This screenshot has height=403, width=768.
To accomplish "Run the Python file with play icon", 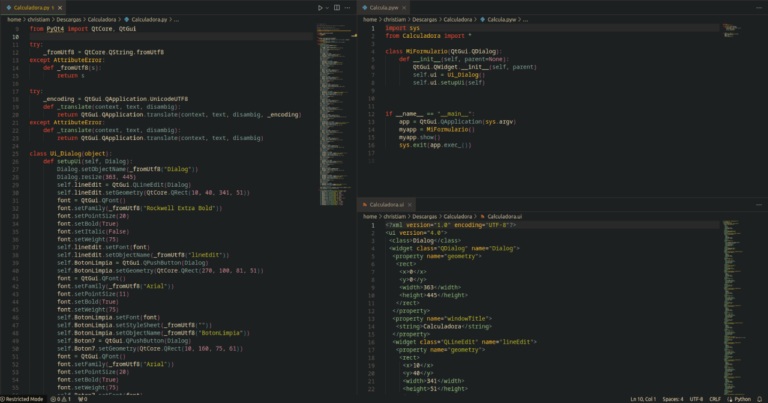I will (x=319, y=8).
